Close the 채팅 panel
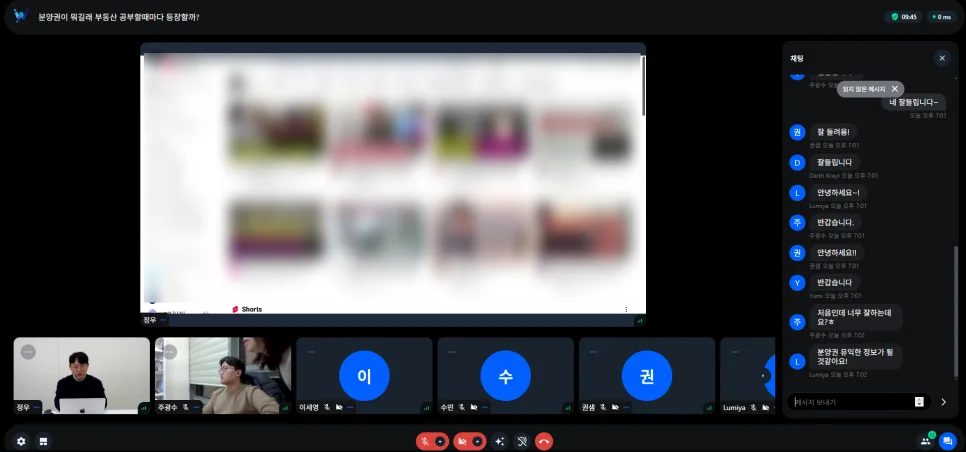Image resolution: width=966 pixels, height=452 pixels. (x=942, y=59)
